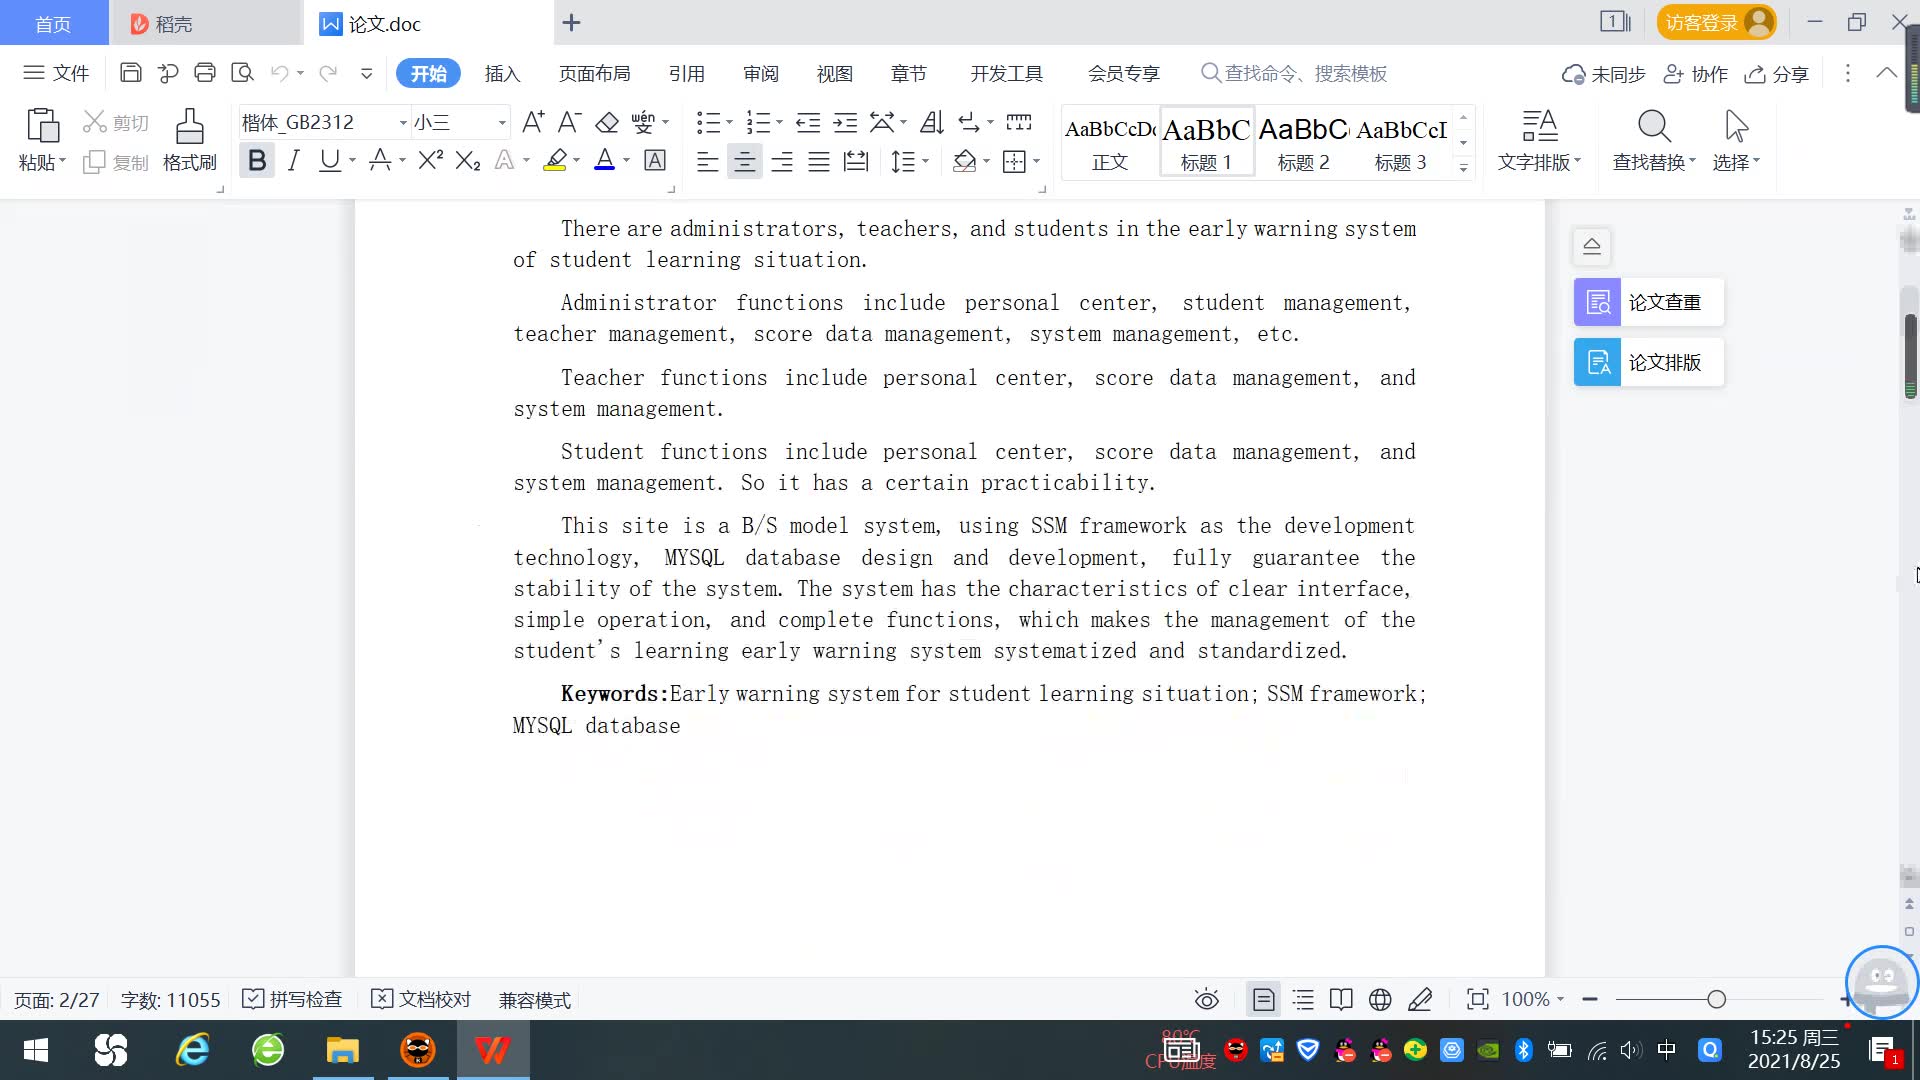
Task: Open the font size dropdown 小三
Action: 501,123
